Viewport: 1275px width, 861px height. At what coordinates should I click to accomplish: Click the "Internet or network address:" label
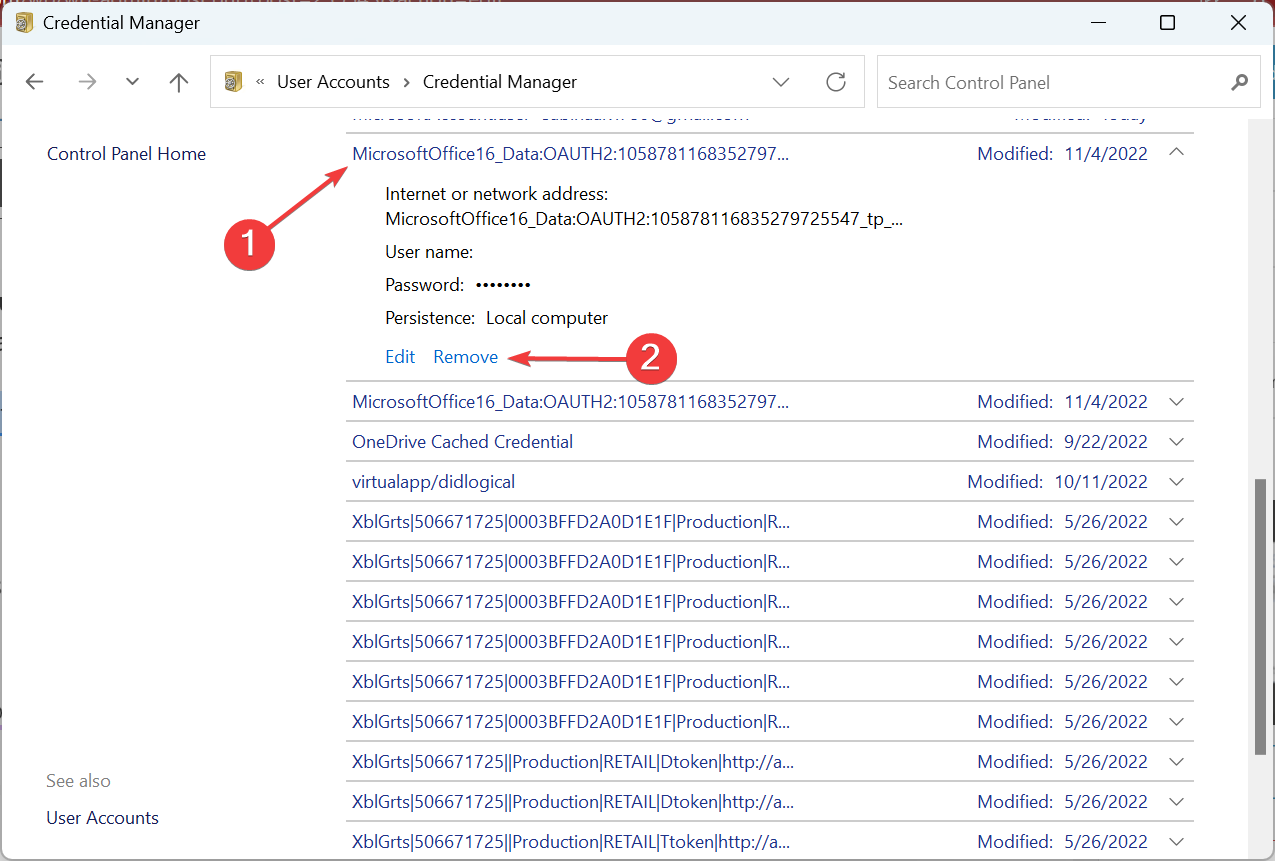[497, 194]
